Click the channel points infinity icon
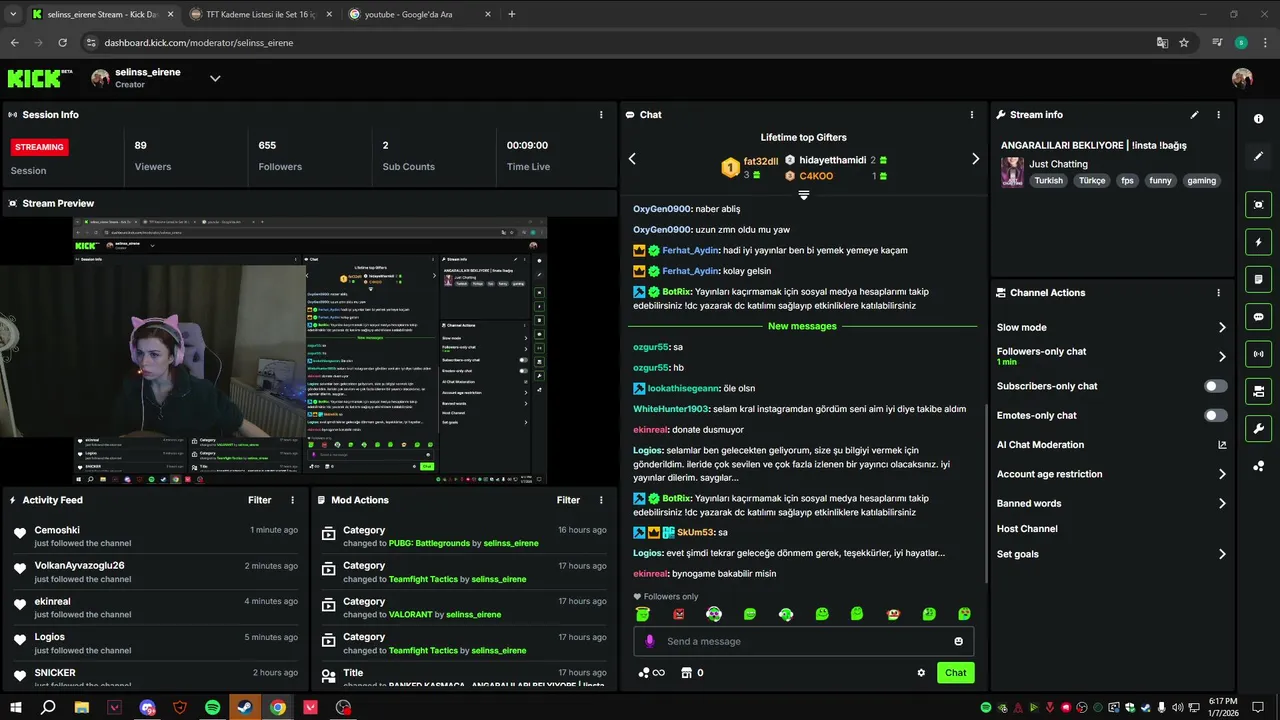 652,673
